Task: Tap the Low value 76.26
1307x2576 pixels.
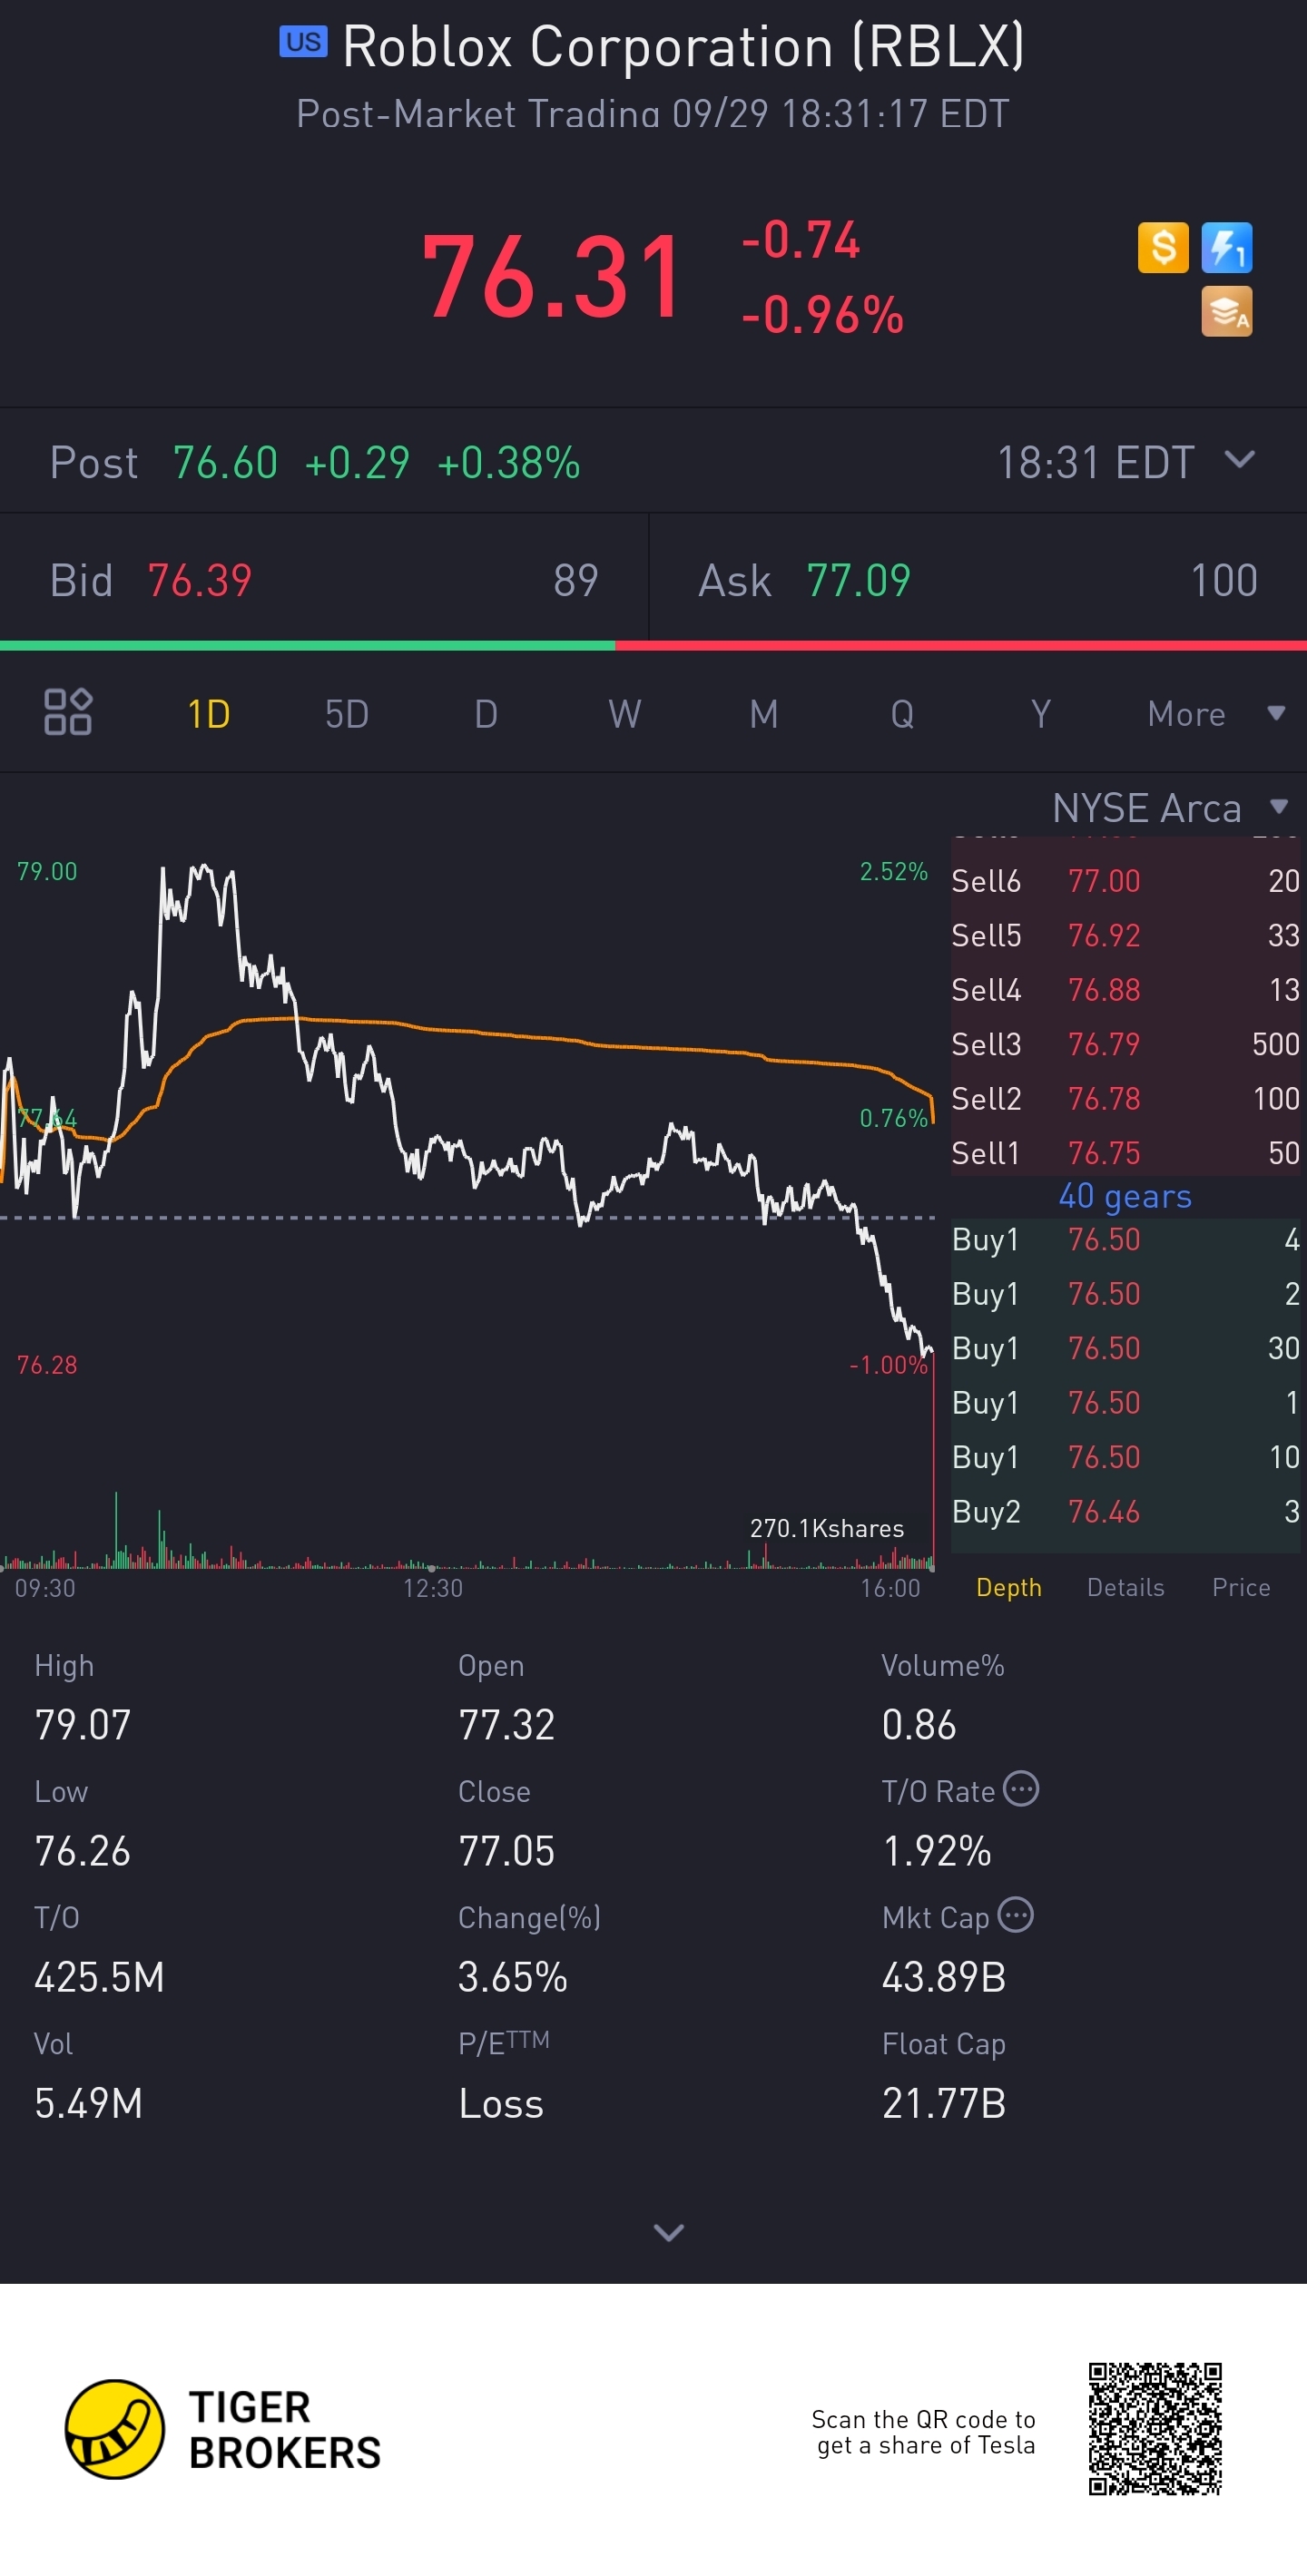Action: tap(83, 1851)
